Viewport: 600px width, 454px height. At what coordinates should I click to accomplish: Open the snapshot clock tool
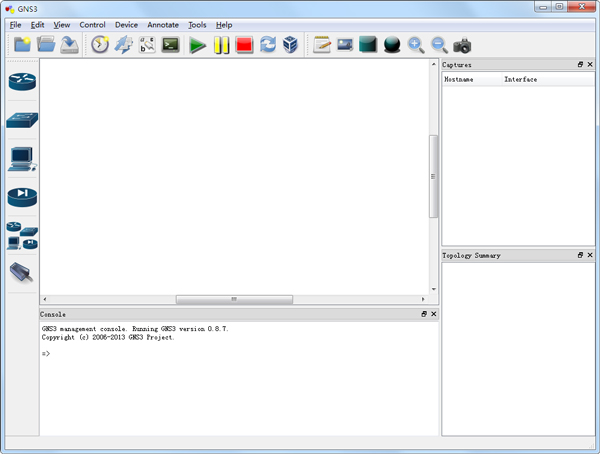tap(100, 45)
